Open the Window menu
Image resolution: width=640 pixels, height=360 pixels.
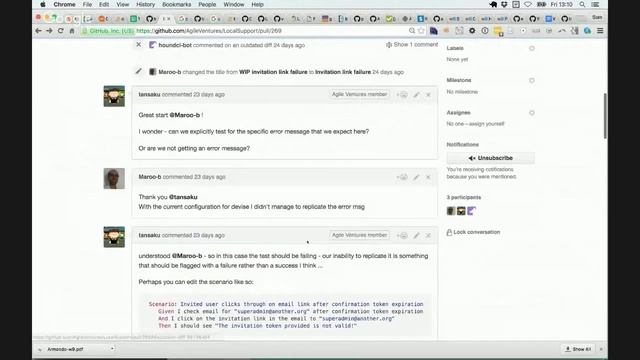(x=234, y=4)
